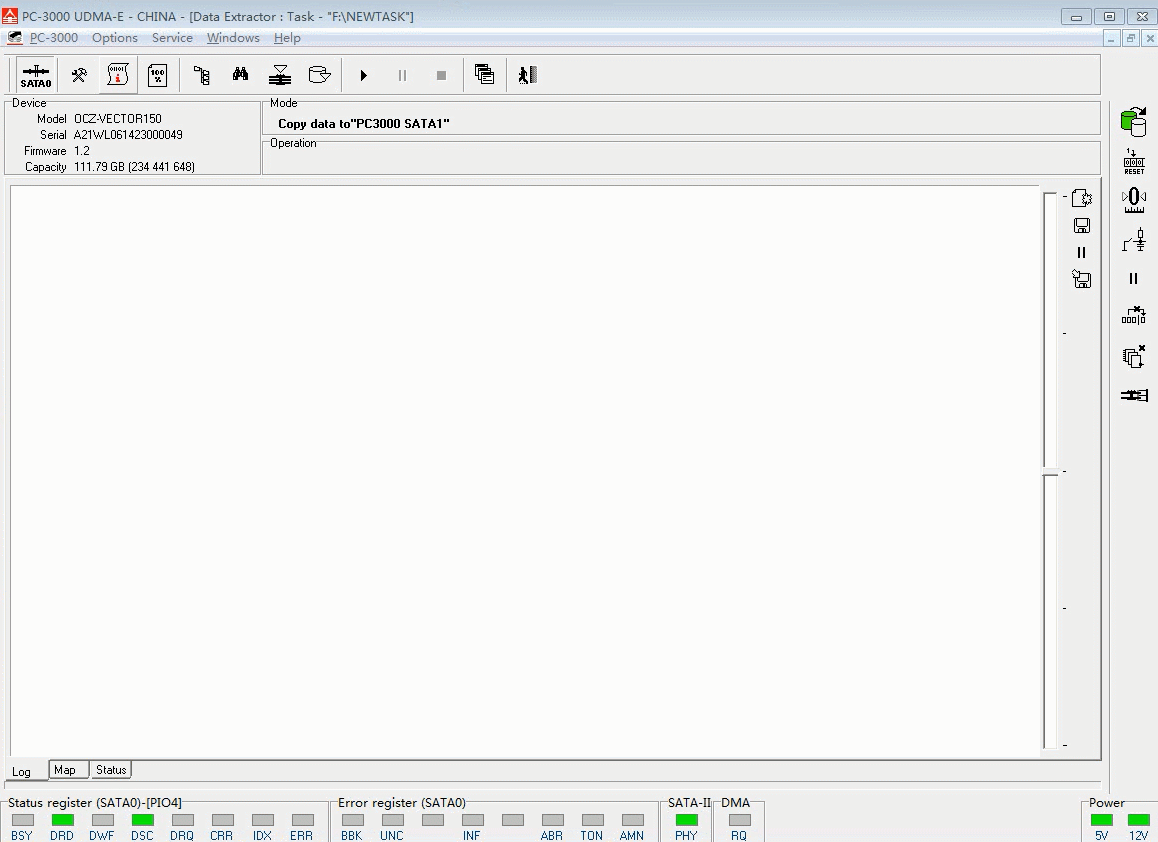Click the 5V power indicator
1158x842 pixels.
click(x=1102, y=820)
